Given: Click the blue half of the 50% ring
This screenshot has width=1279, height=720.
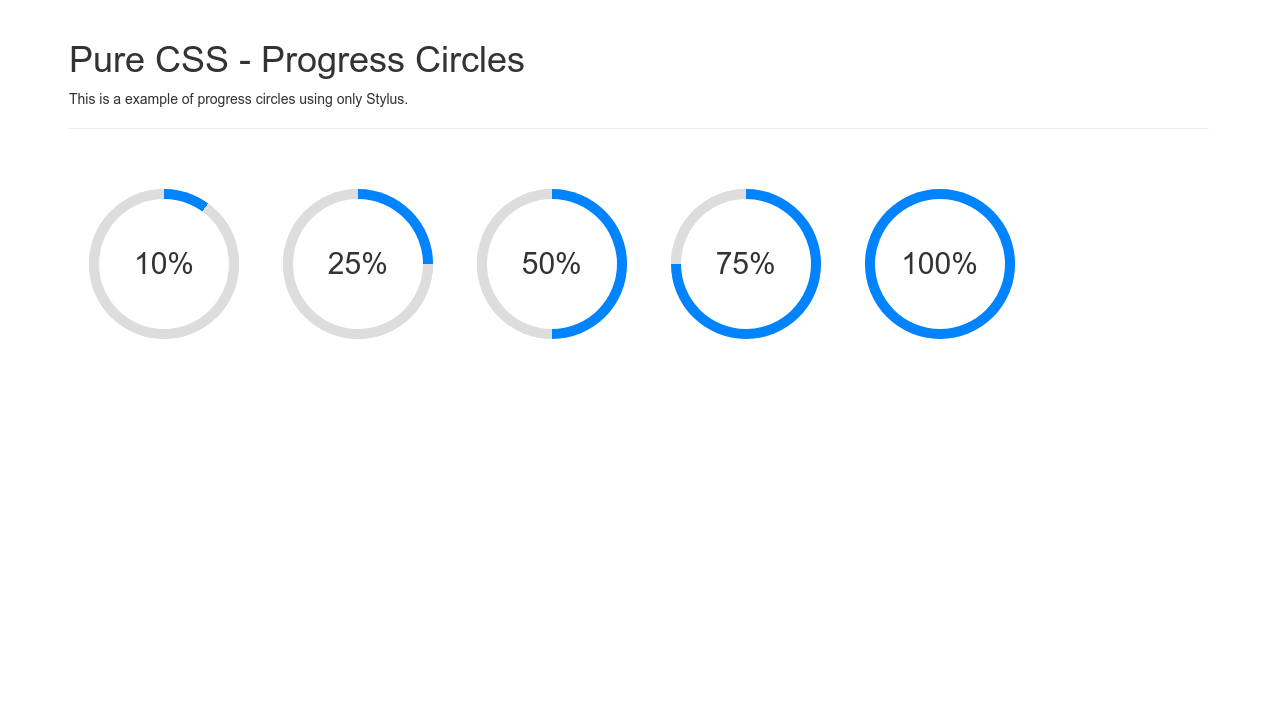Looking at the screenshot, I should pos(621,264).
